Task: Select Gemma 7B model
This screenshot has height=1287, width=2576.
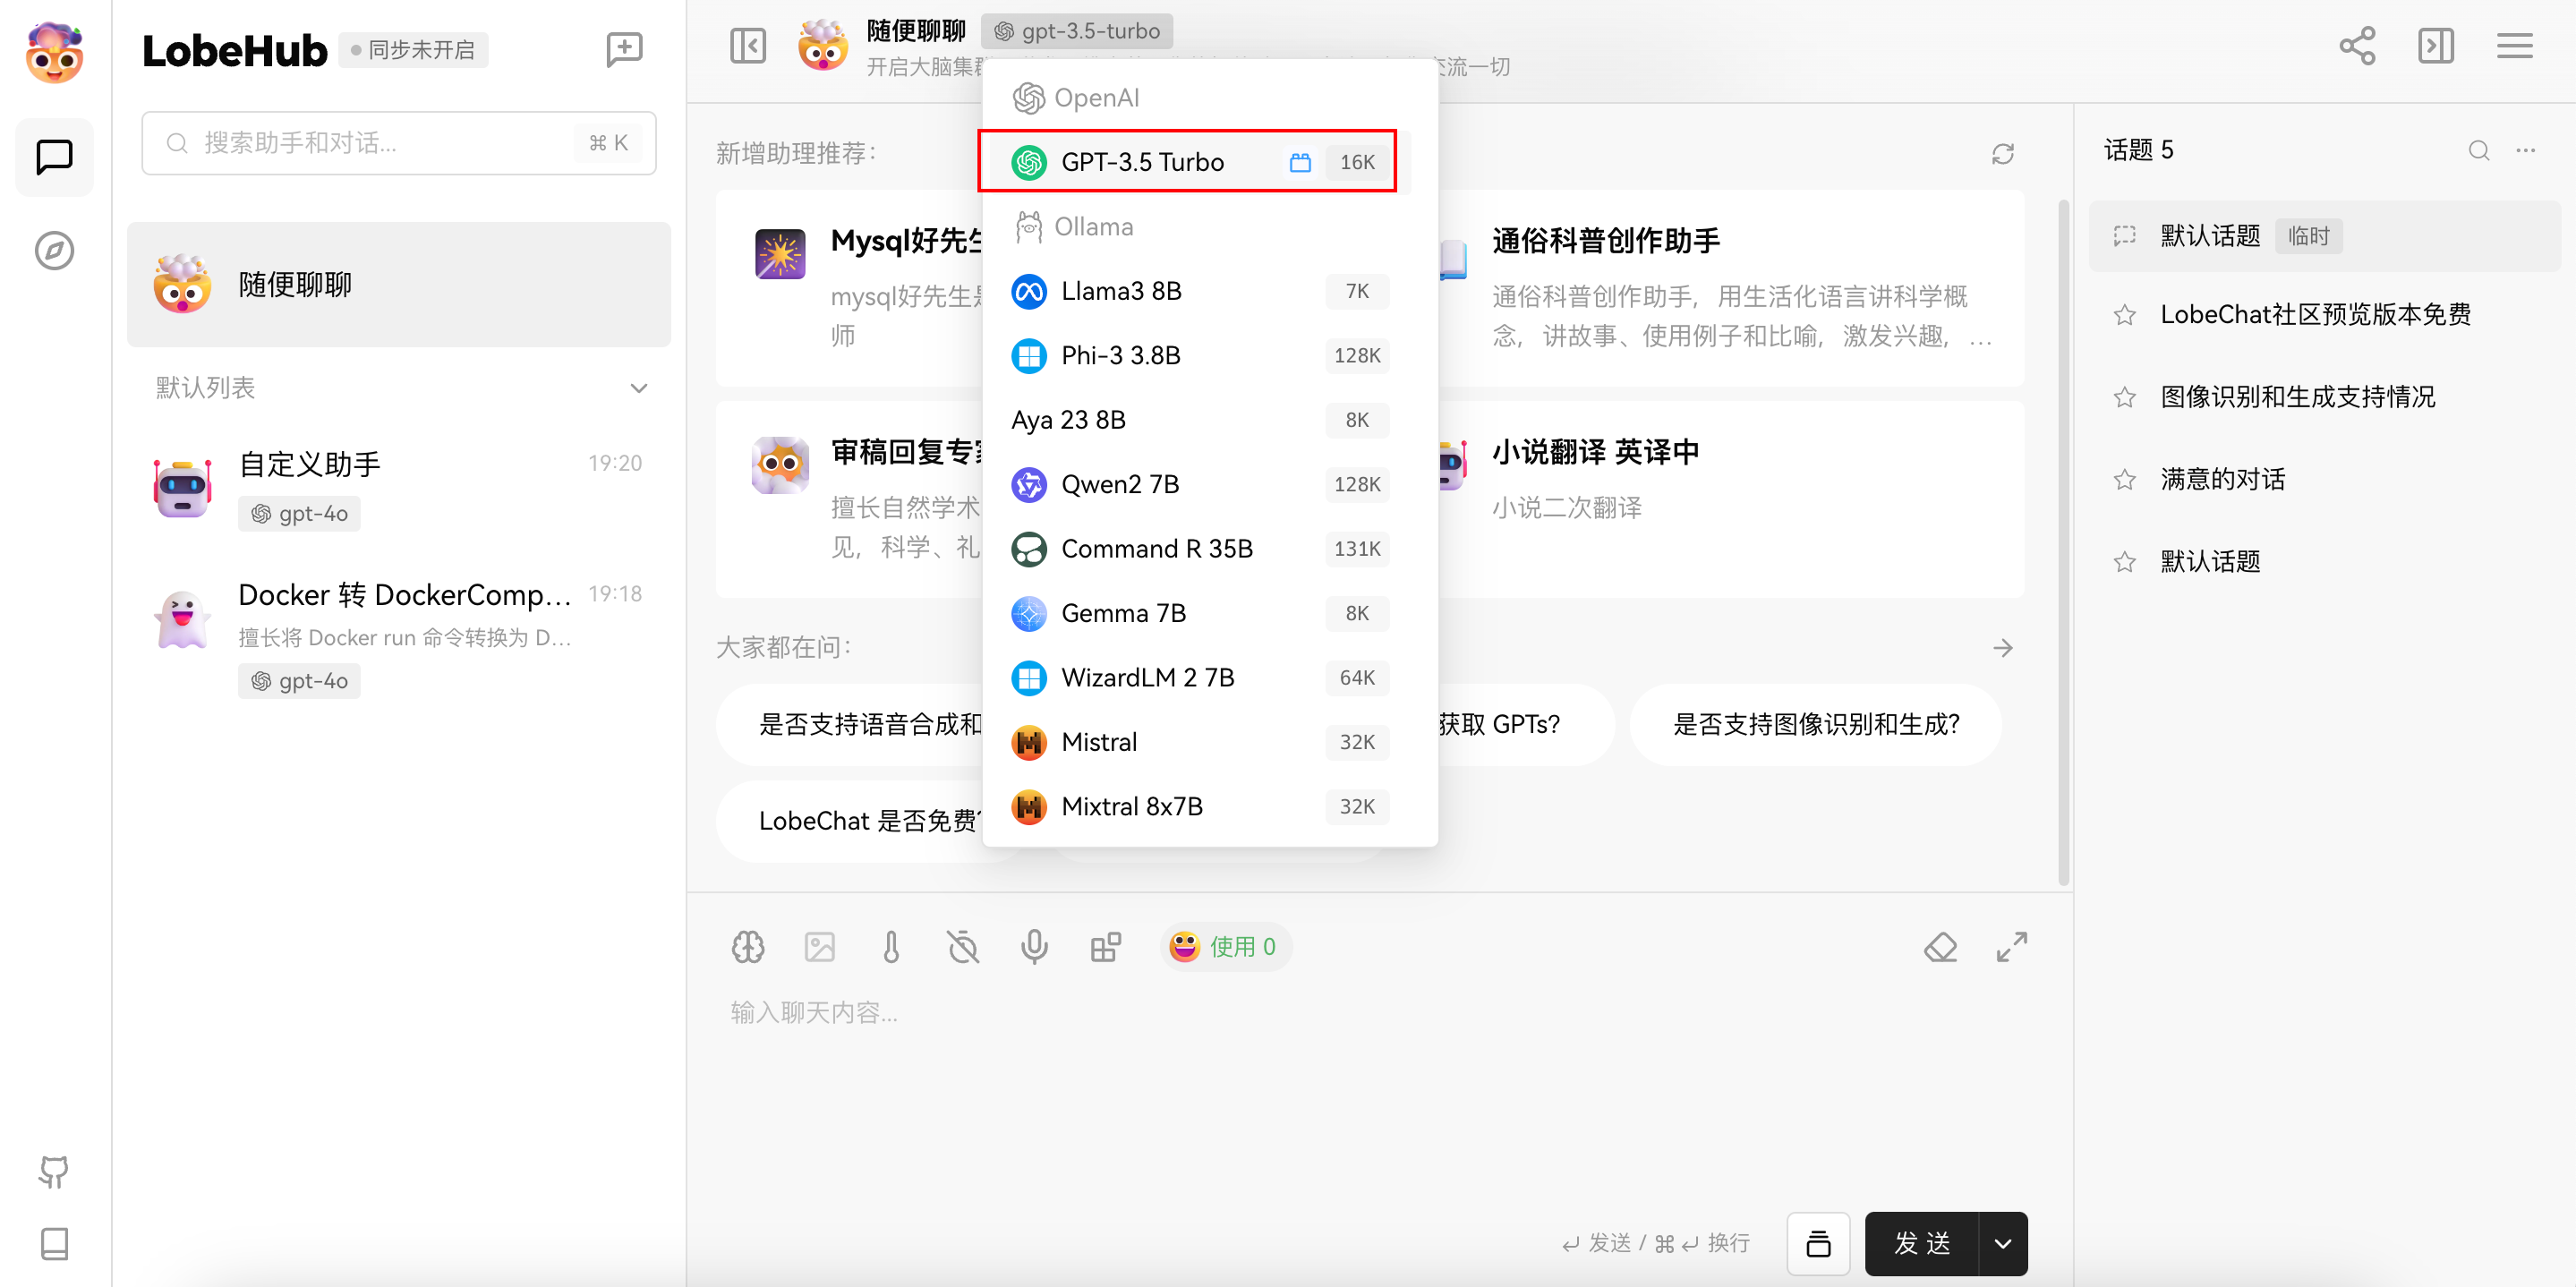Action: coord(1199,613)
